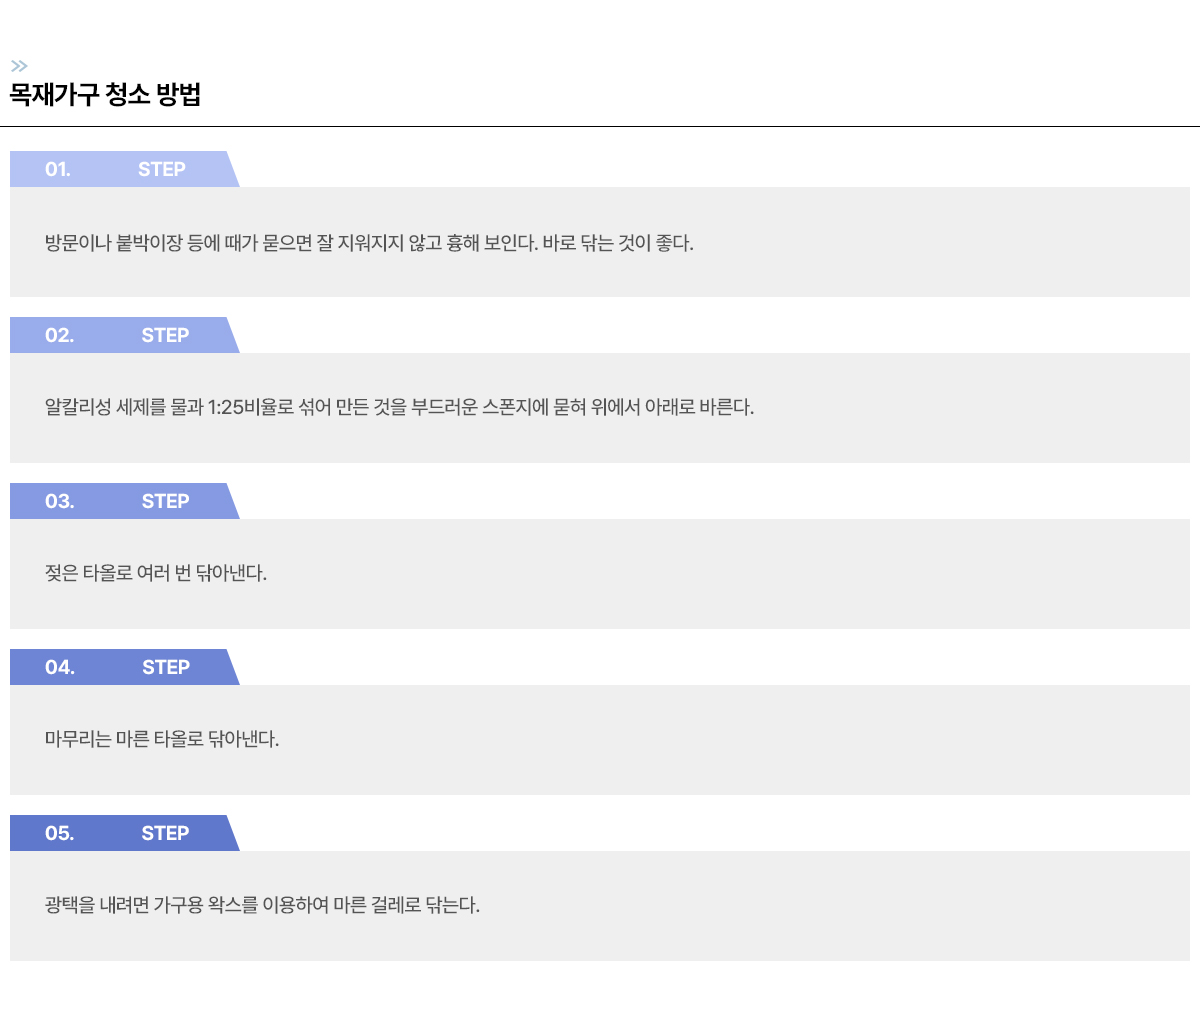Select the 05. number label
This screenshot has height=1018, width=1200.
(x=59, y=833)
